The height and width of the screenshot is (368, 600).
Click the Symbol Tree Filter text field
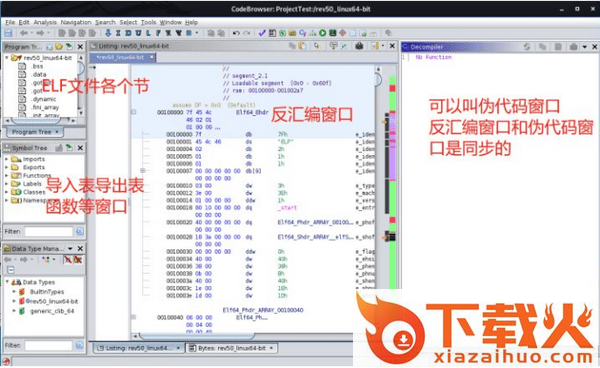[48, 231]
